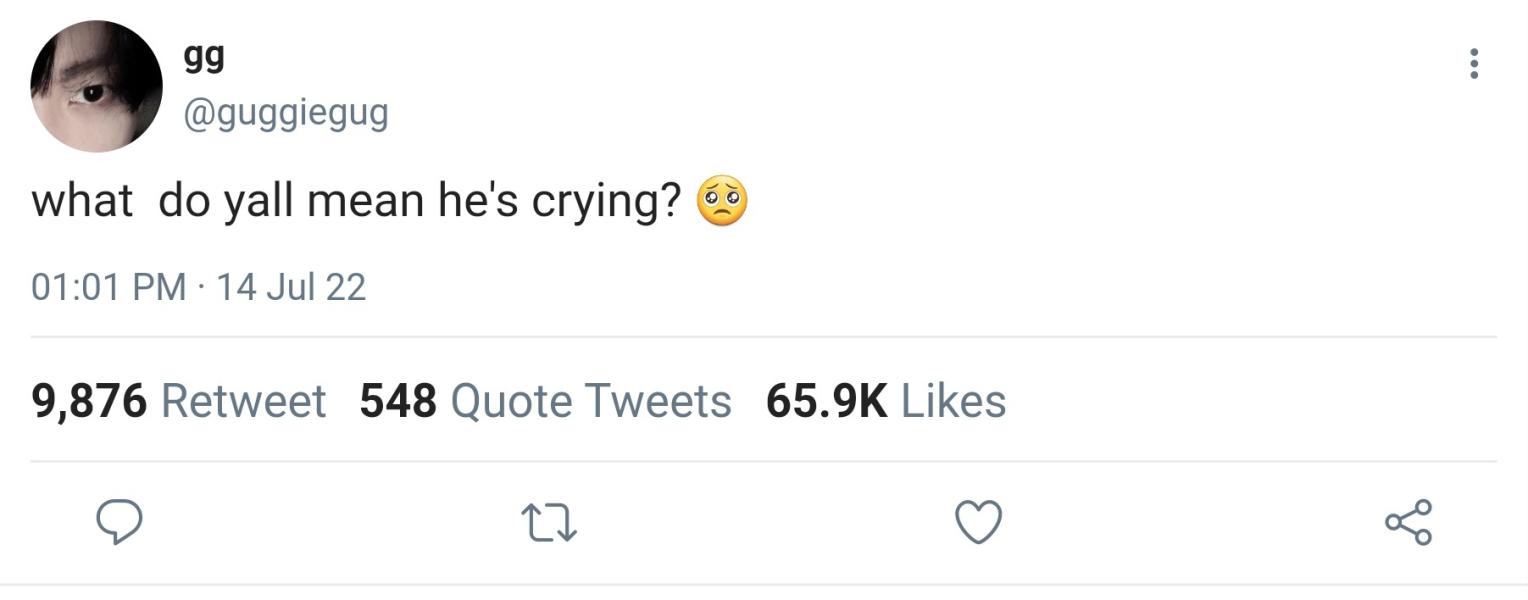Click the reply speech bubble icon

pos(119,522)
